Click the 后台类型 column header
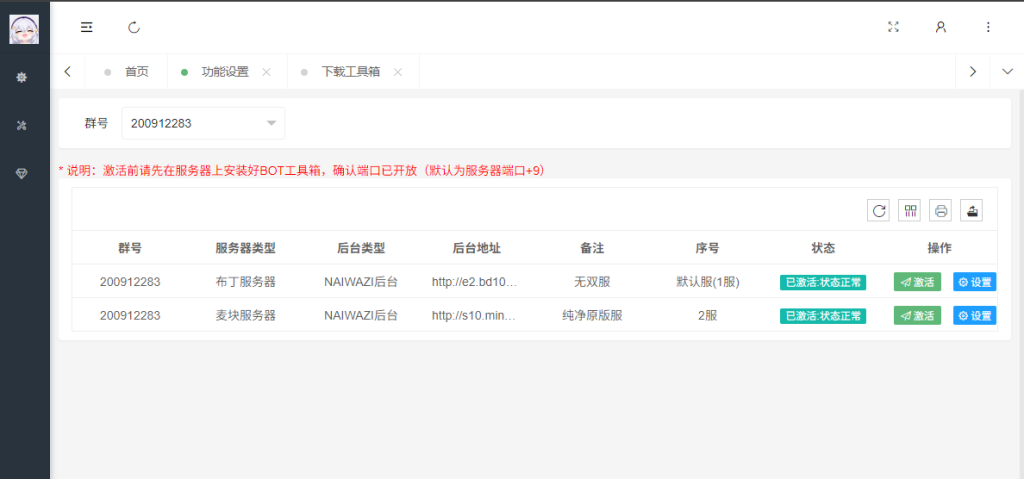The image size is (1024, 479). [361, 248]
